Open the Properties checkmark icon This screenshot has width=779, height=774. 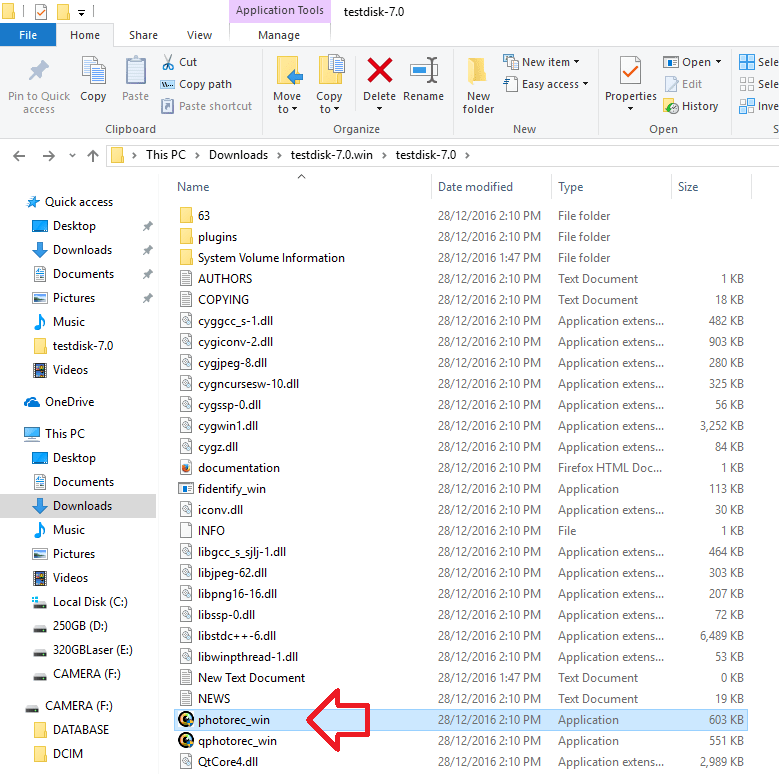(630, 70)
